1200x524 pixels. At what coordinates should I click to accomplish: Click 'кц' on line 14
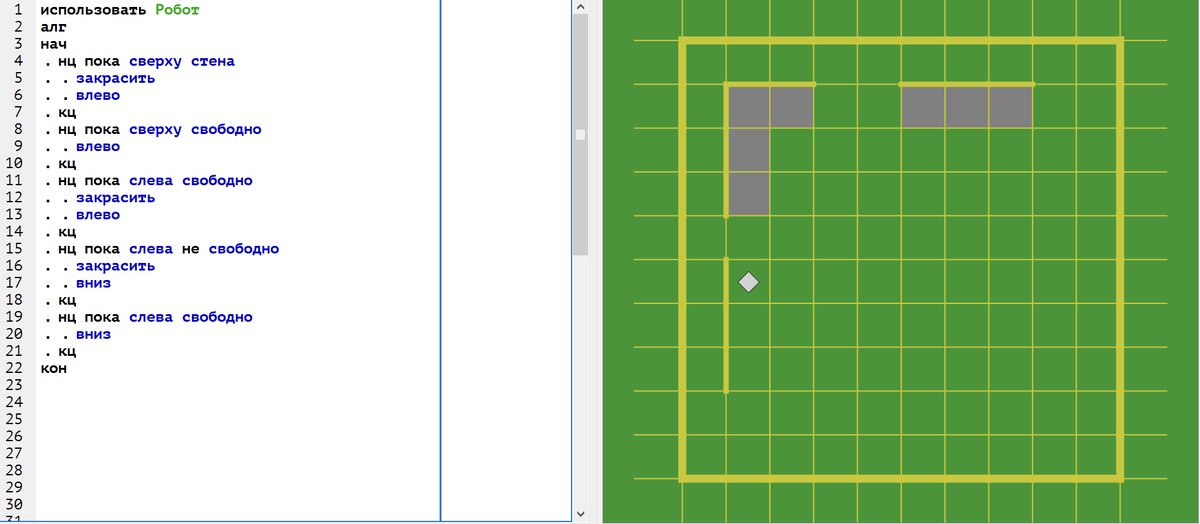point(67,232)
